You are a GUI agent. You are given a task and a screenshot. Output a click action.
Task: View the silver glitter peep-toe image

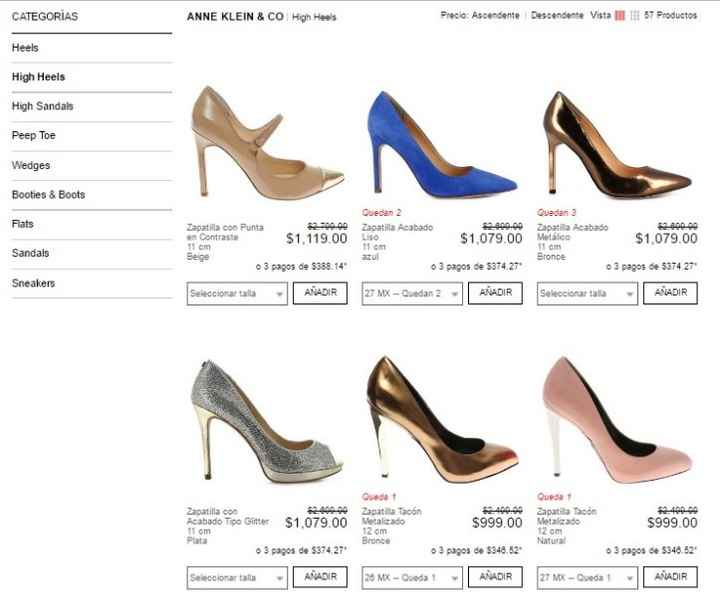point(268,421)
